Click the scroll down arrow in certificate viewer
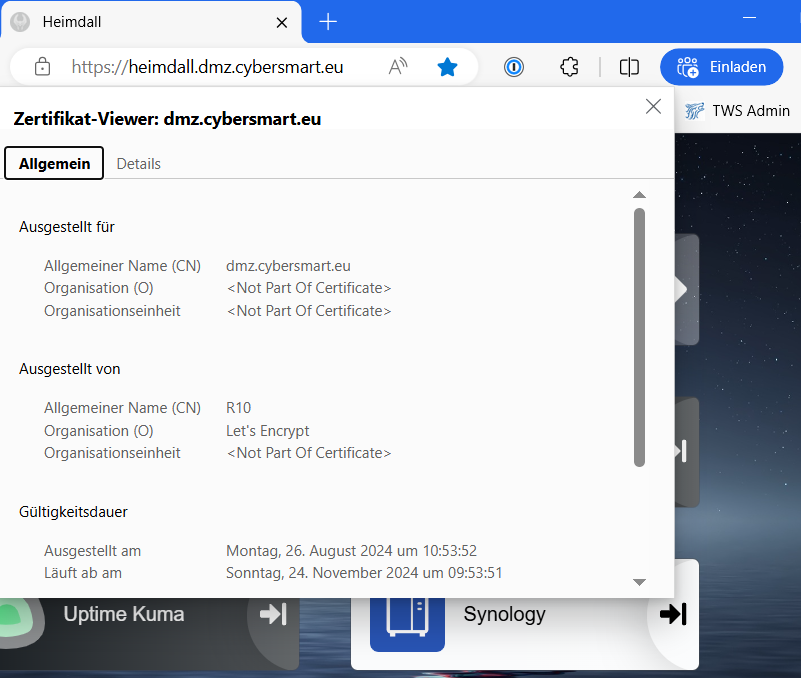The image size is (801, 678). pyautogui.click(x=639, y=582)
